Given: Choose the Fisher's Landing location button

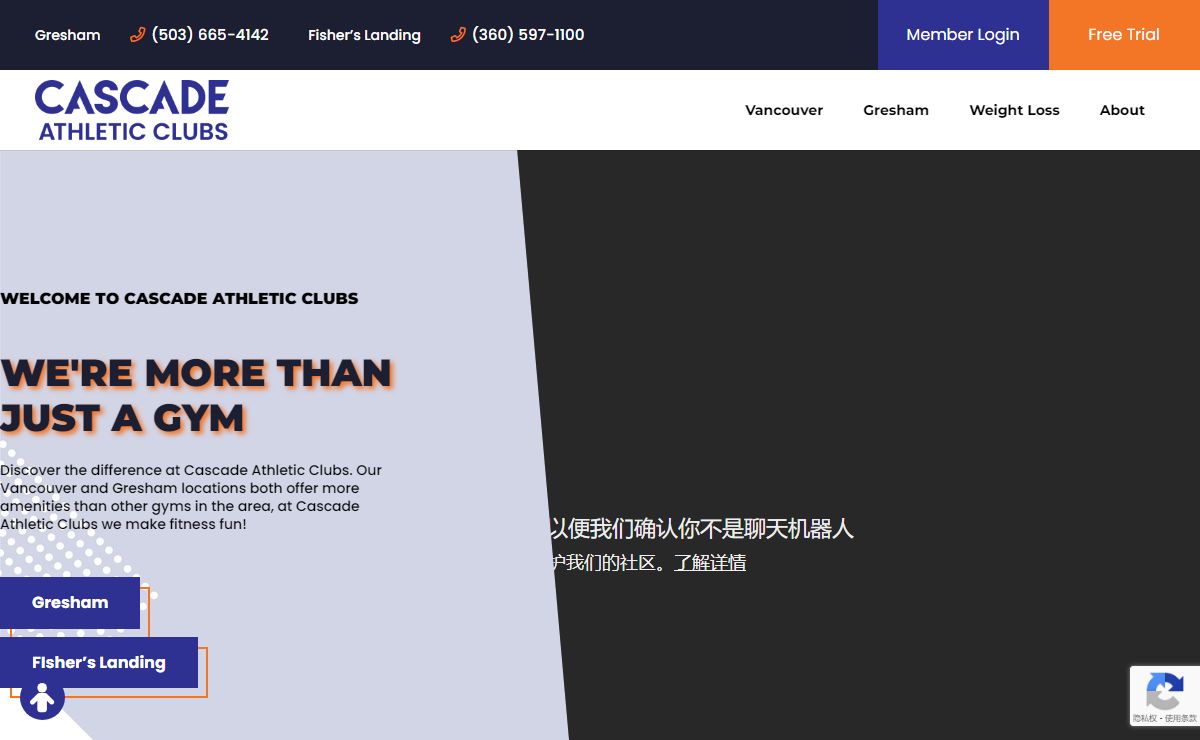Looking at the screenshot, I should click(99, 663).
